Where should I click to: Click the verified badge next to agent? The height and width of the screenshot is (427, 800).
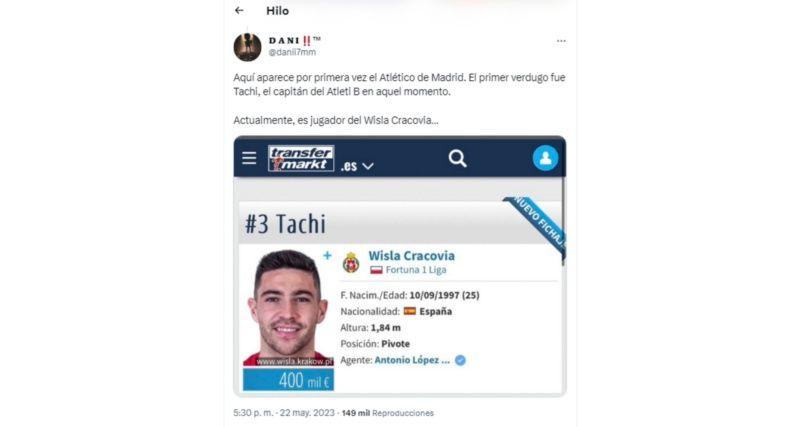[460, 360]
